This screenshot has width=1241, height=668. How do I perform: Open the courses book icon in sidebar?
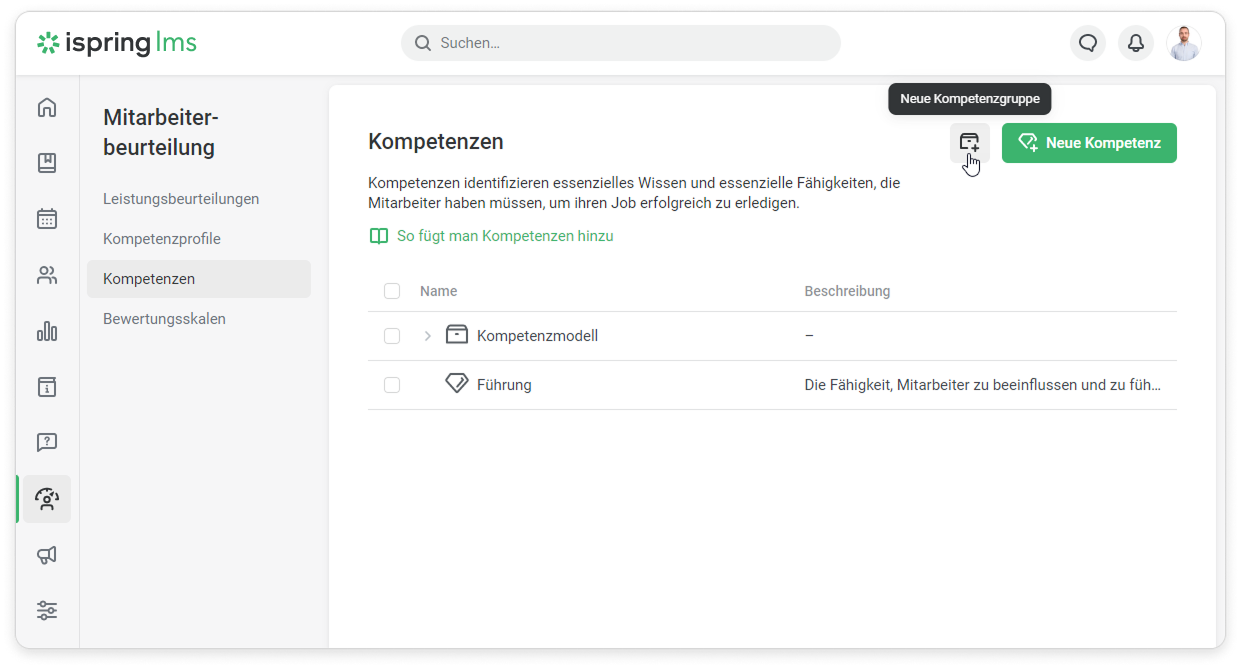(47, 163)
